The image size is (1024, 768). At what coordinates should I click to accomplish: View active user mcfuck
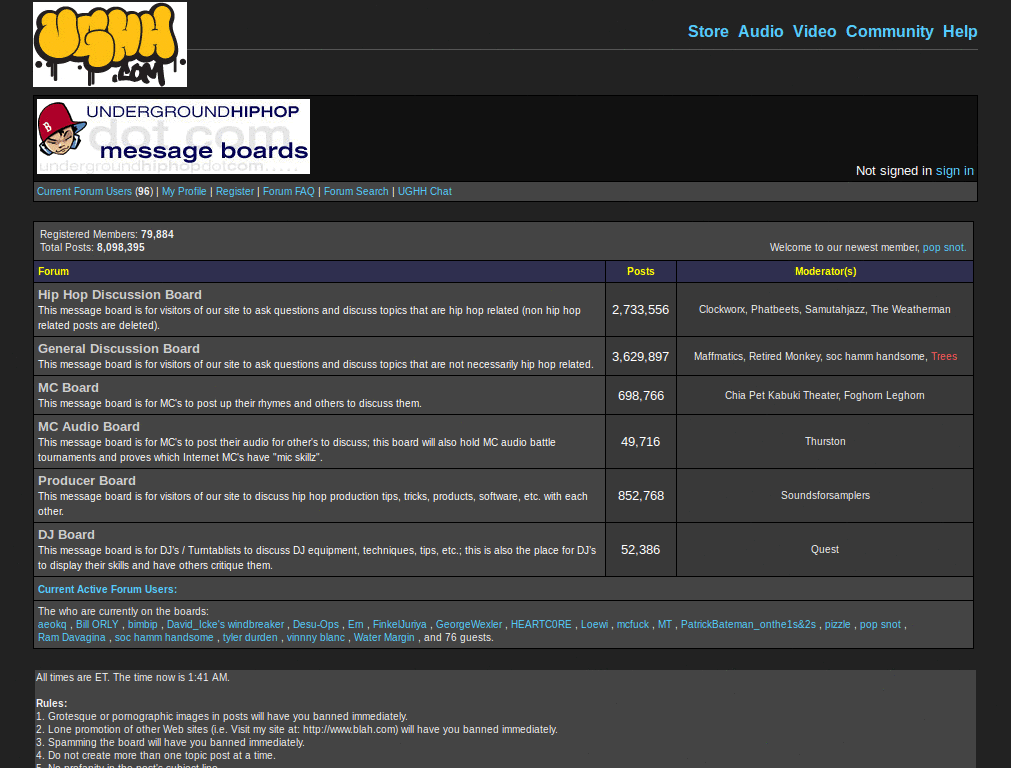pyautogui.click(x=633, y=624)
